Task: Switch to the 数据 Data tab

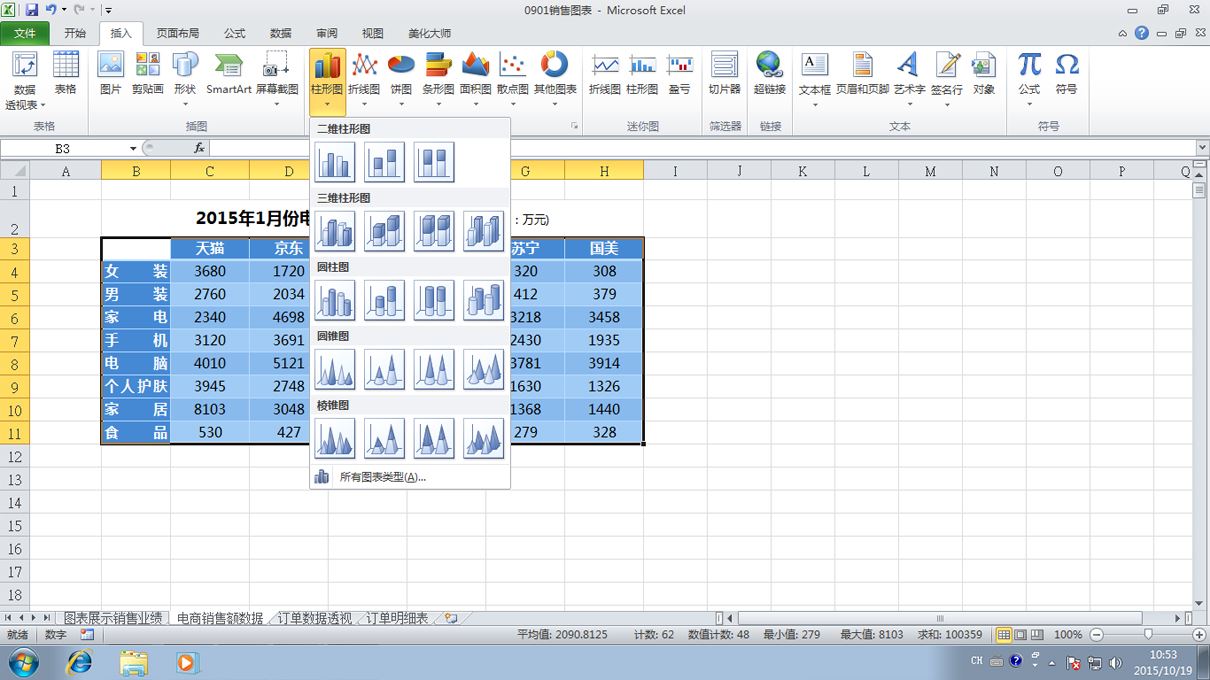Action: click(281, 33)
